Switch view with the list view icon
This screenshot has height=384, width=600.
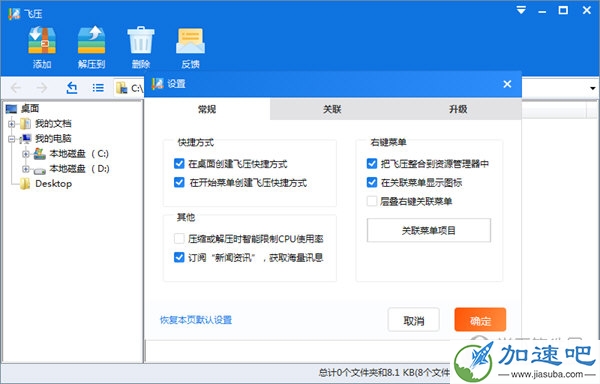pyautogui.click(x=98, y=88)
